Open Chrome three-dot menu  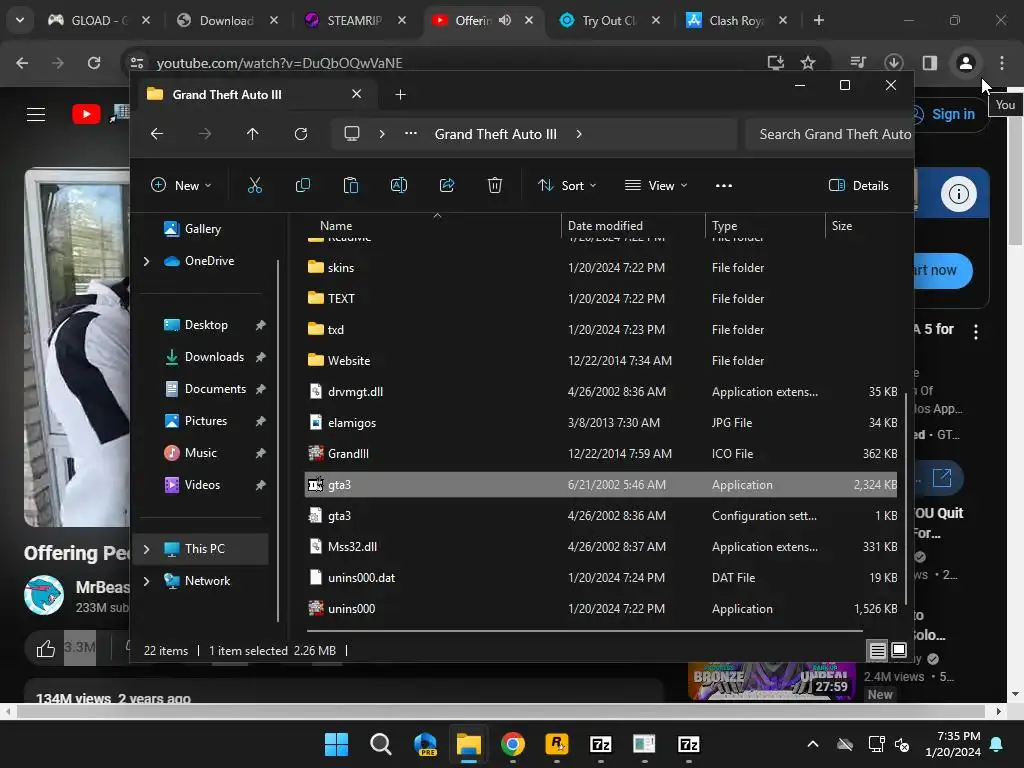pyautogui.click(x=1002, y=63)
